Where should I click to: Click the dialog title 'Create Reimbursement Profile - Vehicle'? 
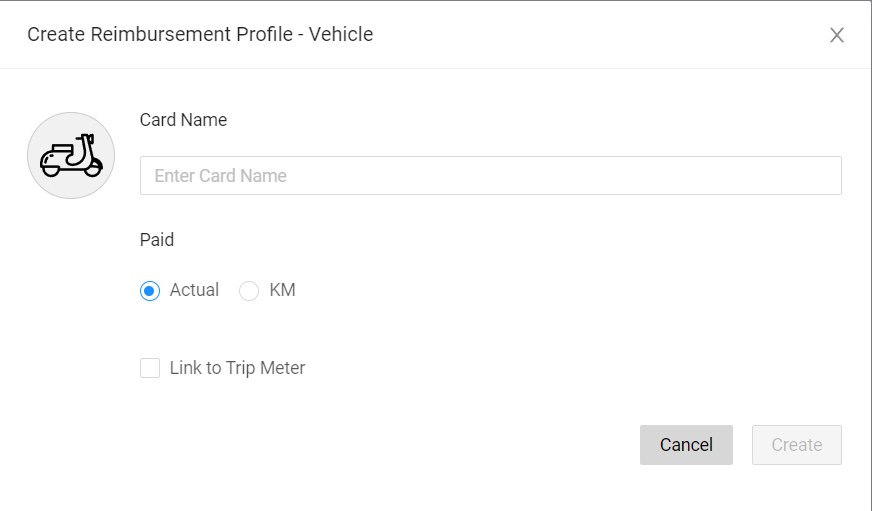coord(200,35)
